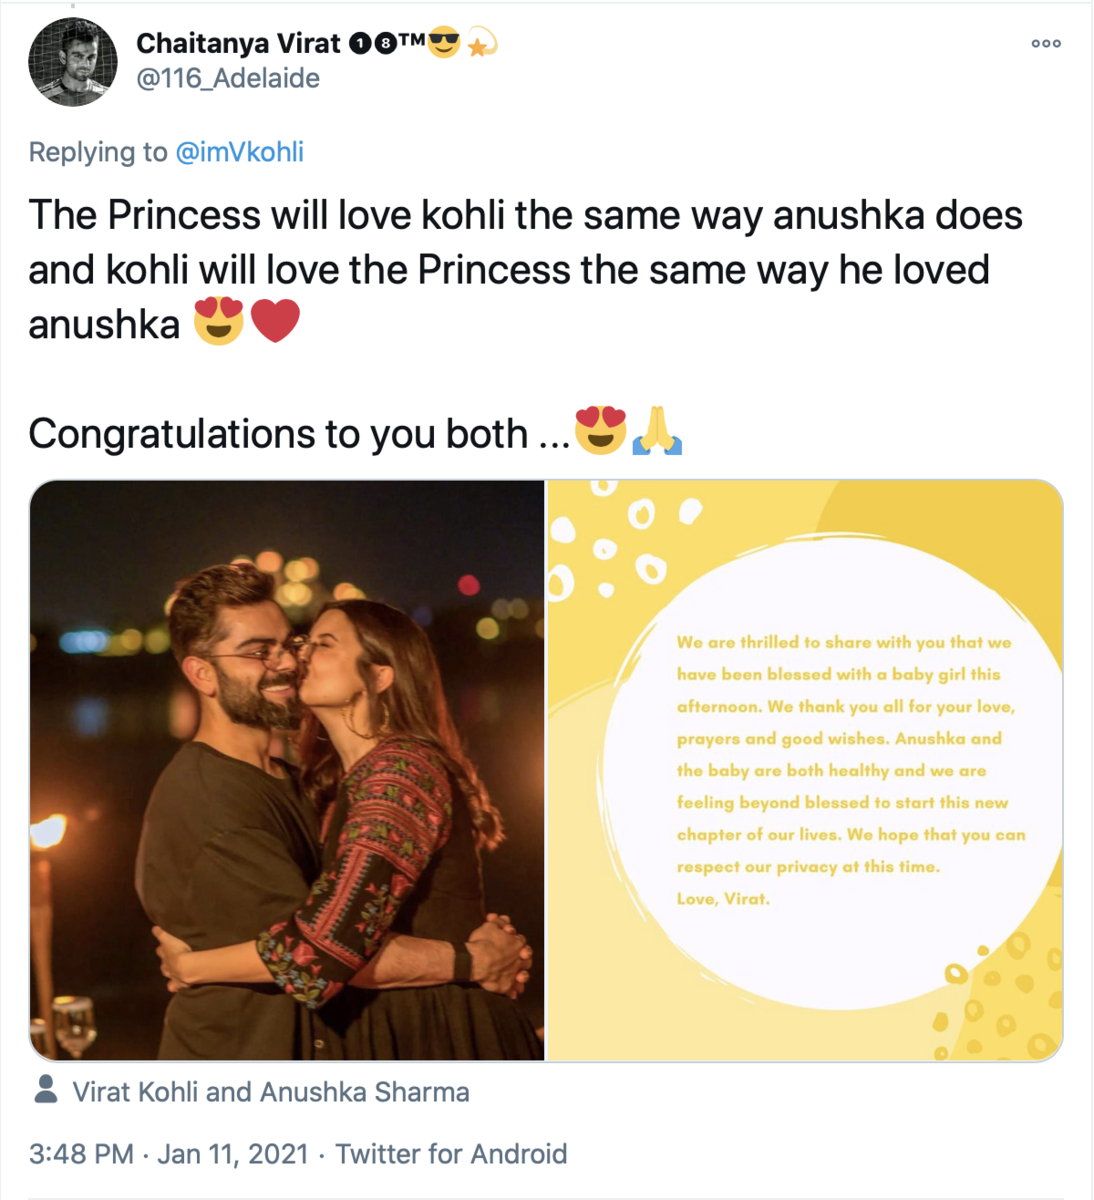Open the Virat Kohli and Anushka Sharma tag
The height and width of the screenshot is (1200, 1094).
point(270,1092)
